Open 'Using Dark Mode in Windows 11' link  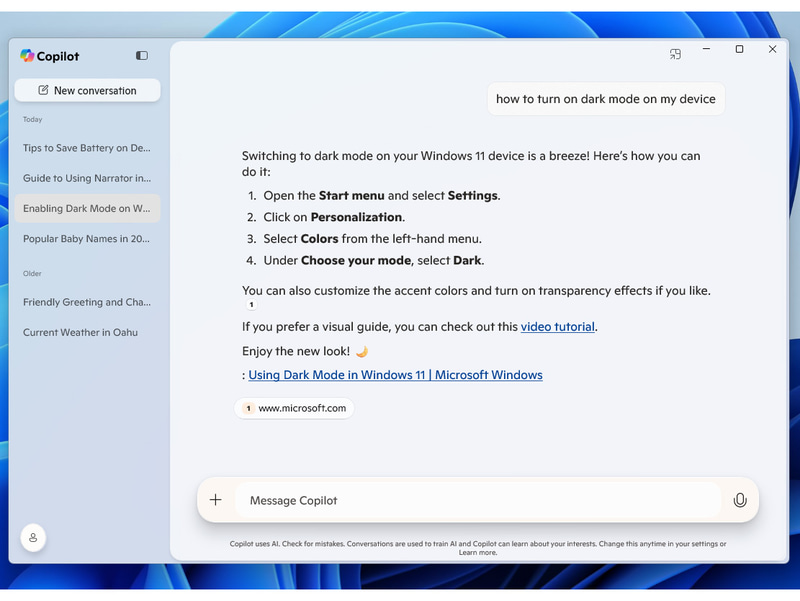tap(395, 375)
